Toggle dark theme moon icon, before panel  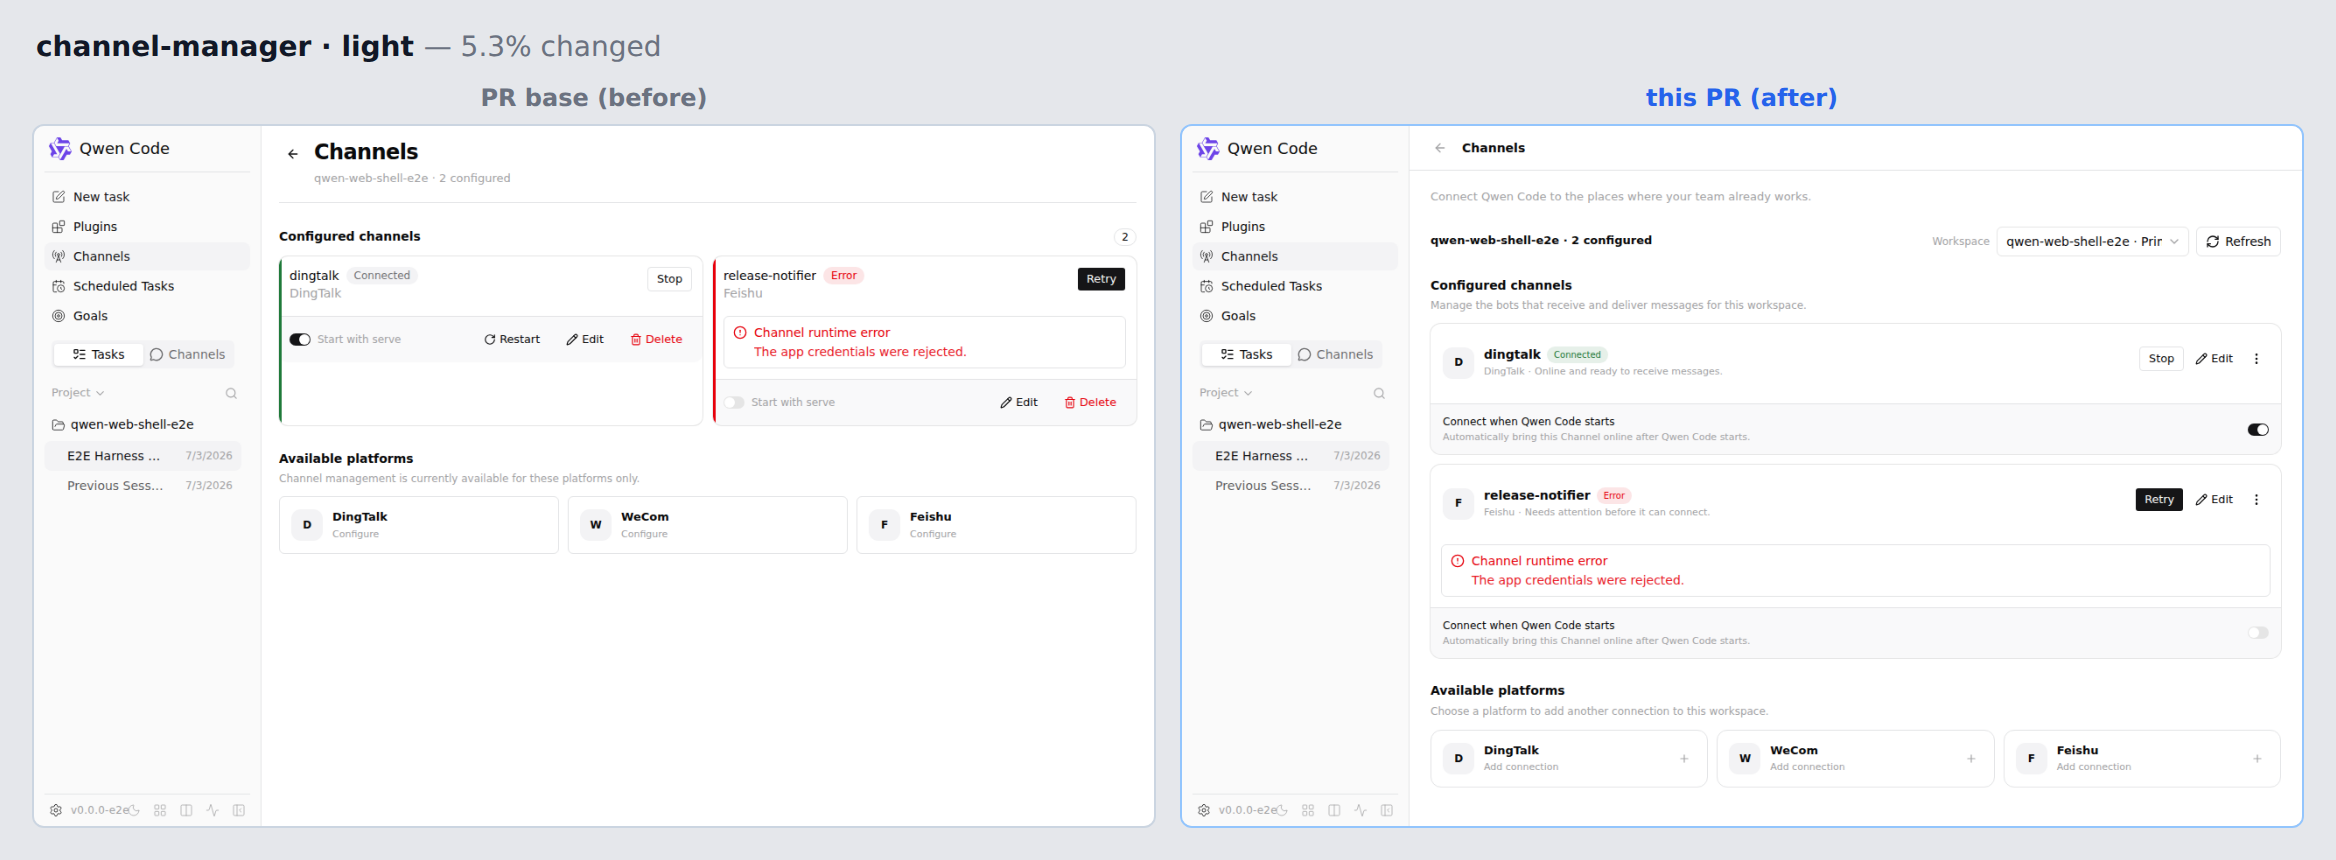tap(134, 810)
